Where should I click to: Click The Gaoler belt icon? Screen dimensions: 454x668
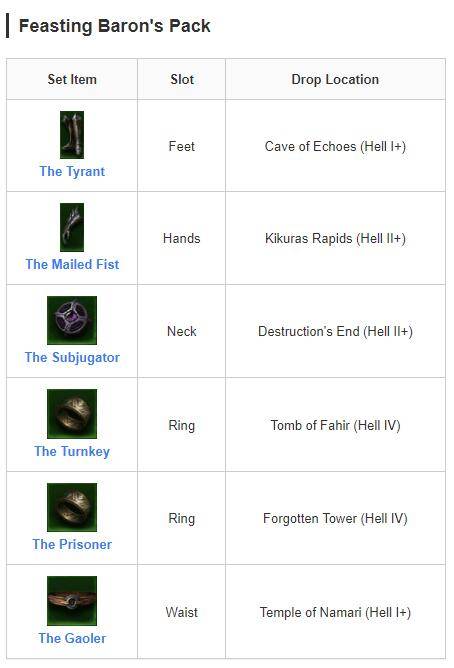point(72,601)
